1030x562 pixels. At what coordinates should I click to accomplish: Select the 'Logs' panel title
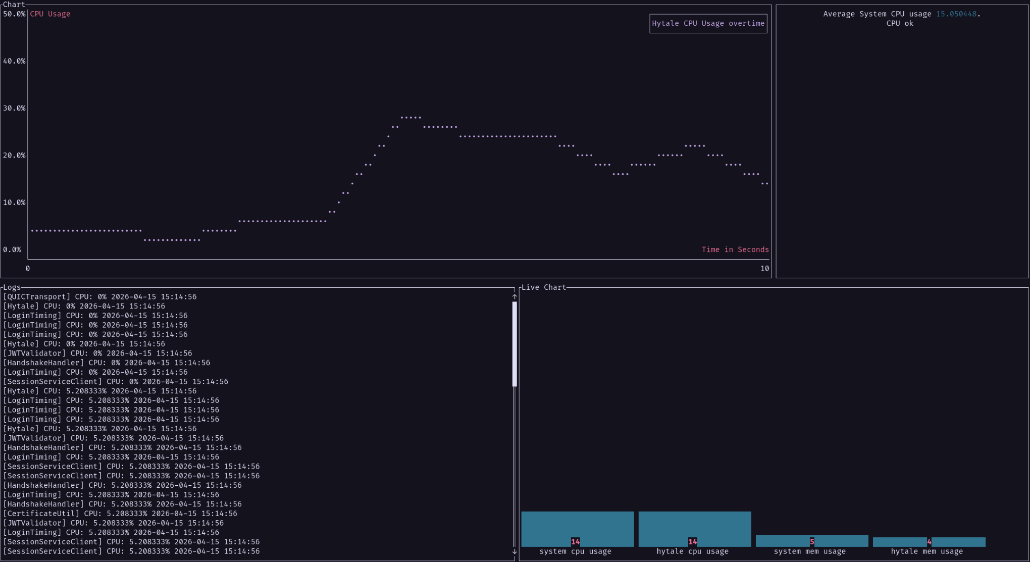pyautogui.click(x=12, y=288)
